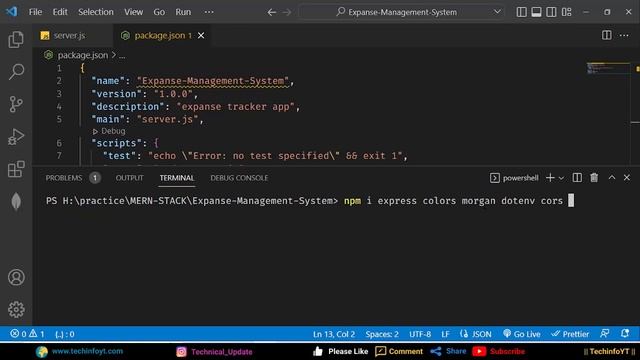Image resolution: width=640 pixels, height=360 pixels.
Task: Open the MongoDB leaf icon view
Action: [x=16, y=201]
